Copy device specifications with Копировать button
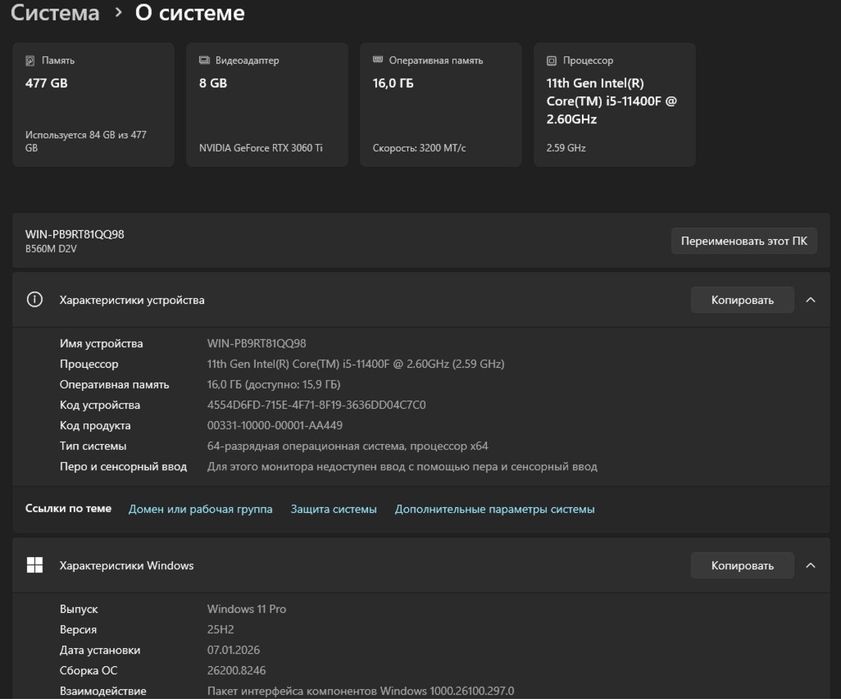841x699 pixels. point(742,300)
